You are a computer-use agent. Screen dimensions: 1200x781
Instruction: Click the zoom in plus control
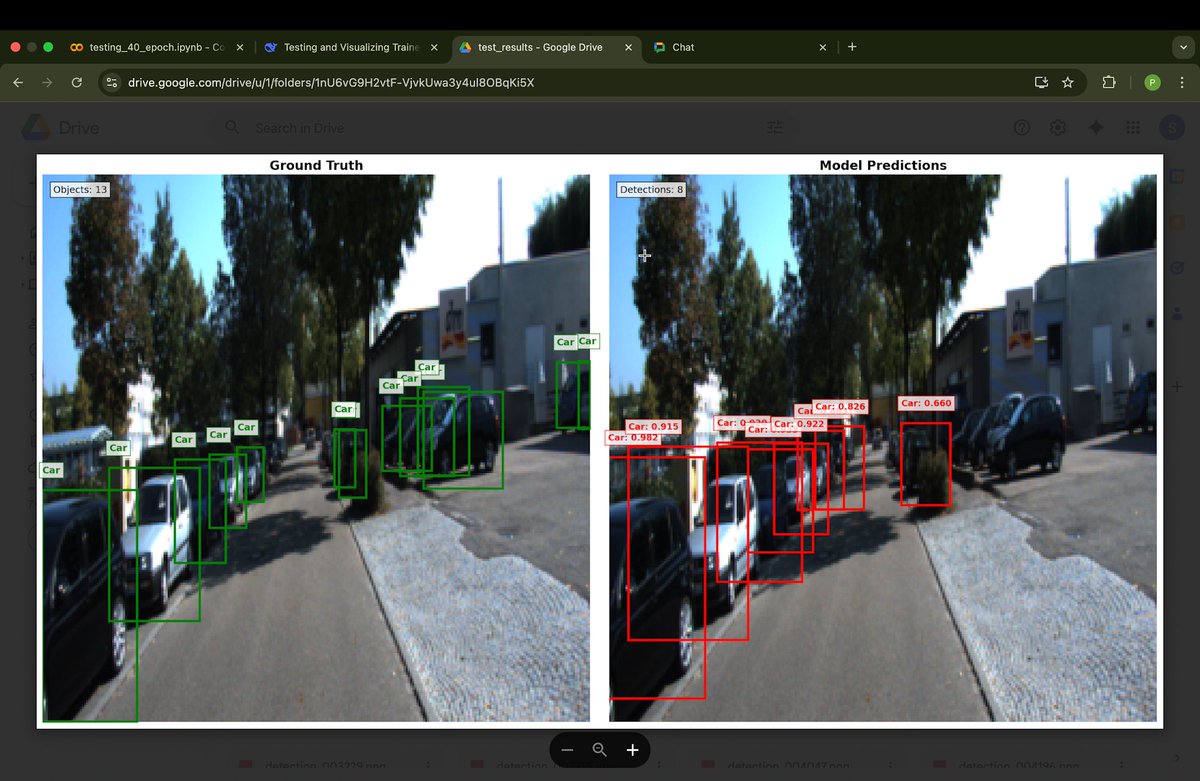point(631,750)
